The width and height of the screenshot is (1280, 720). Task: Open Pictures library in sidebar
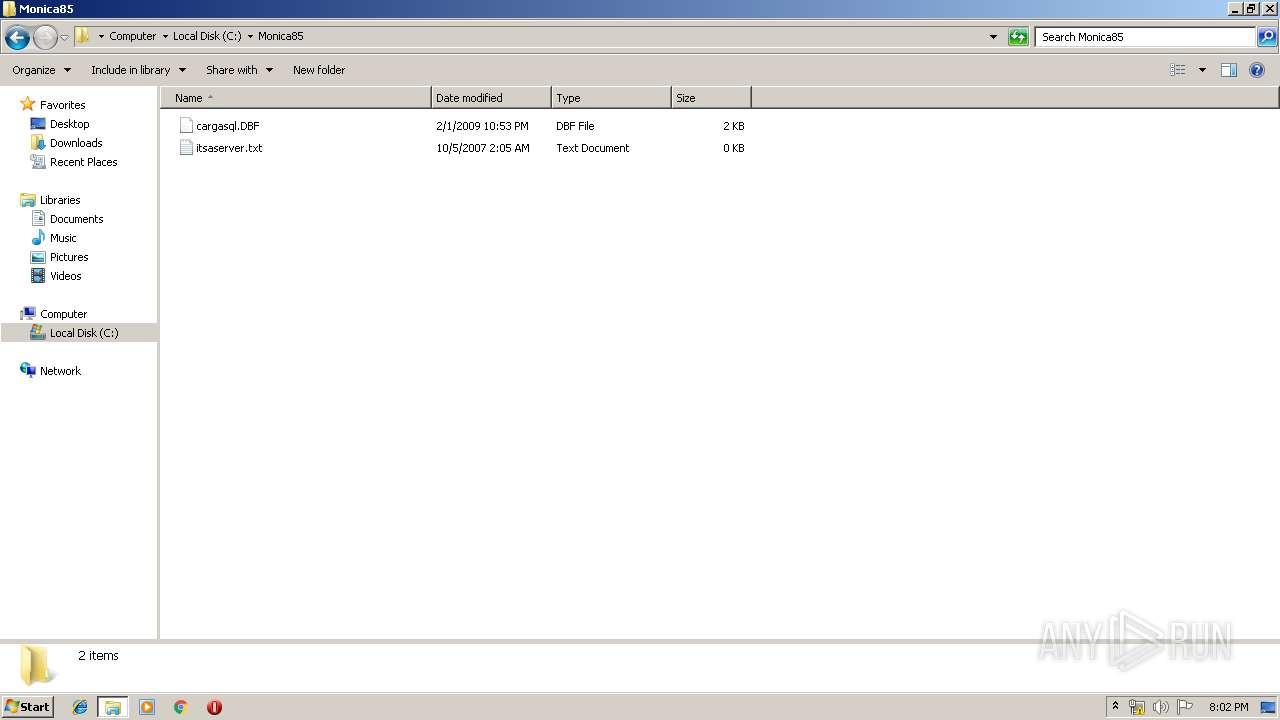69,257
